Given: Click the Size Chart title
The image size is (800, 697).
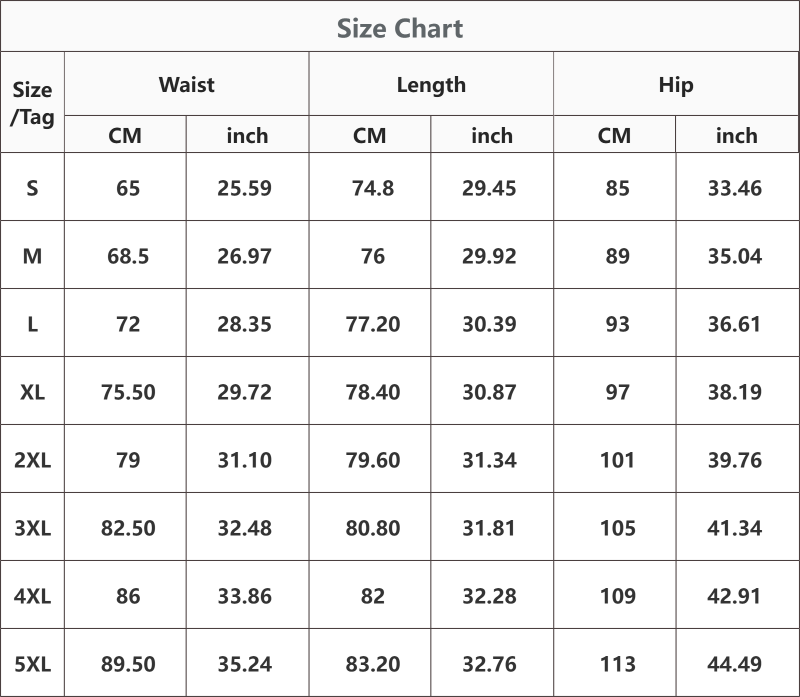Looking at the screenshot, I should click(400, 28).
